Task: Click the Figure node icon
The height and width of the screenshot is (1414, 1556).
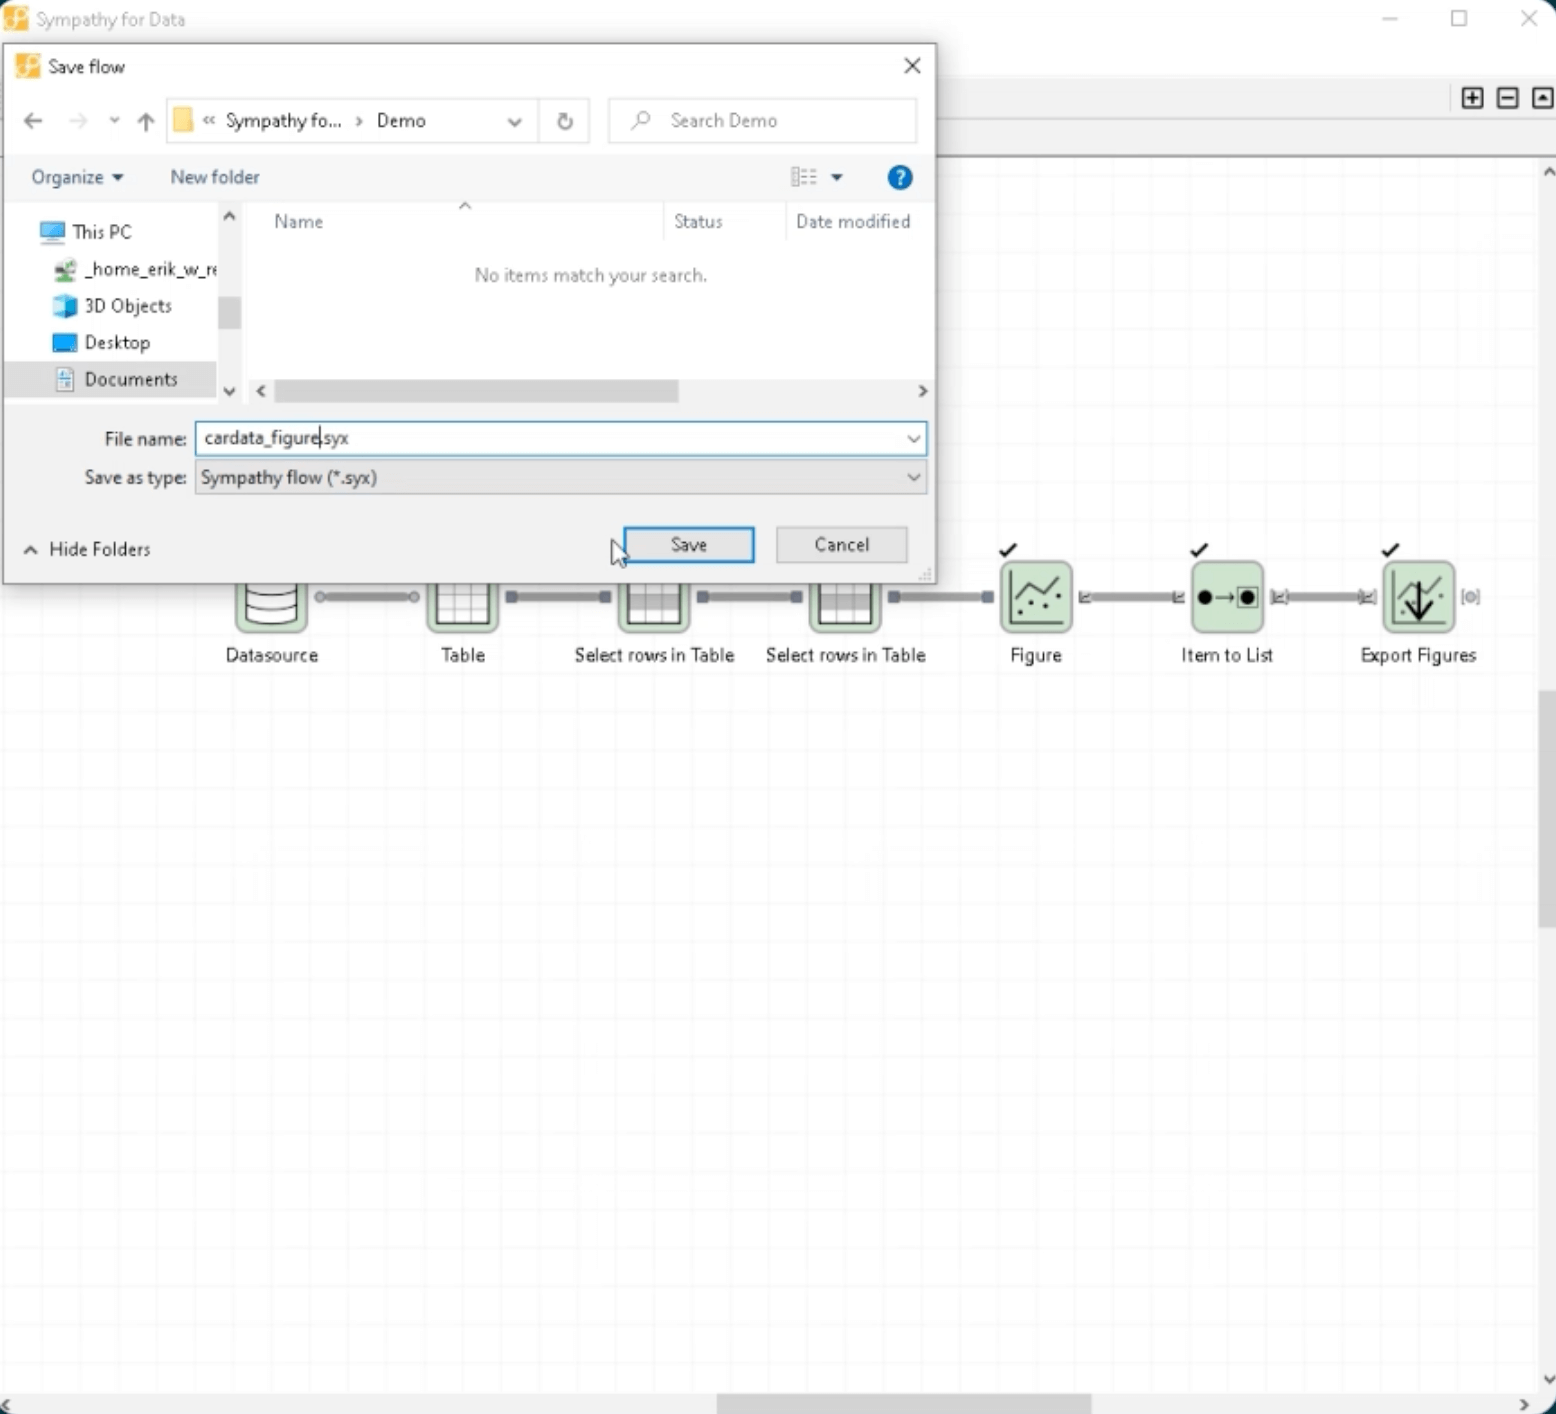Action: [x=1036, y=597]
